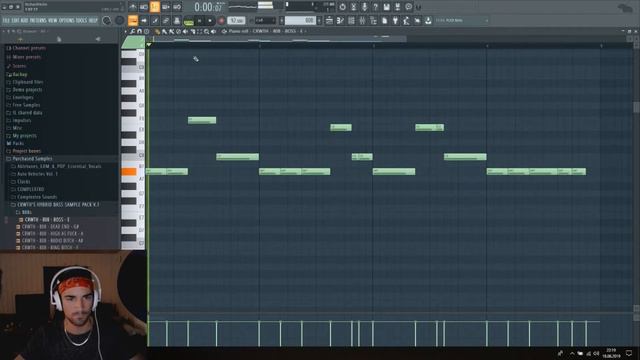Expand the Purchased Samples folder

32,158
